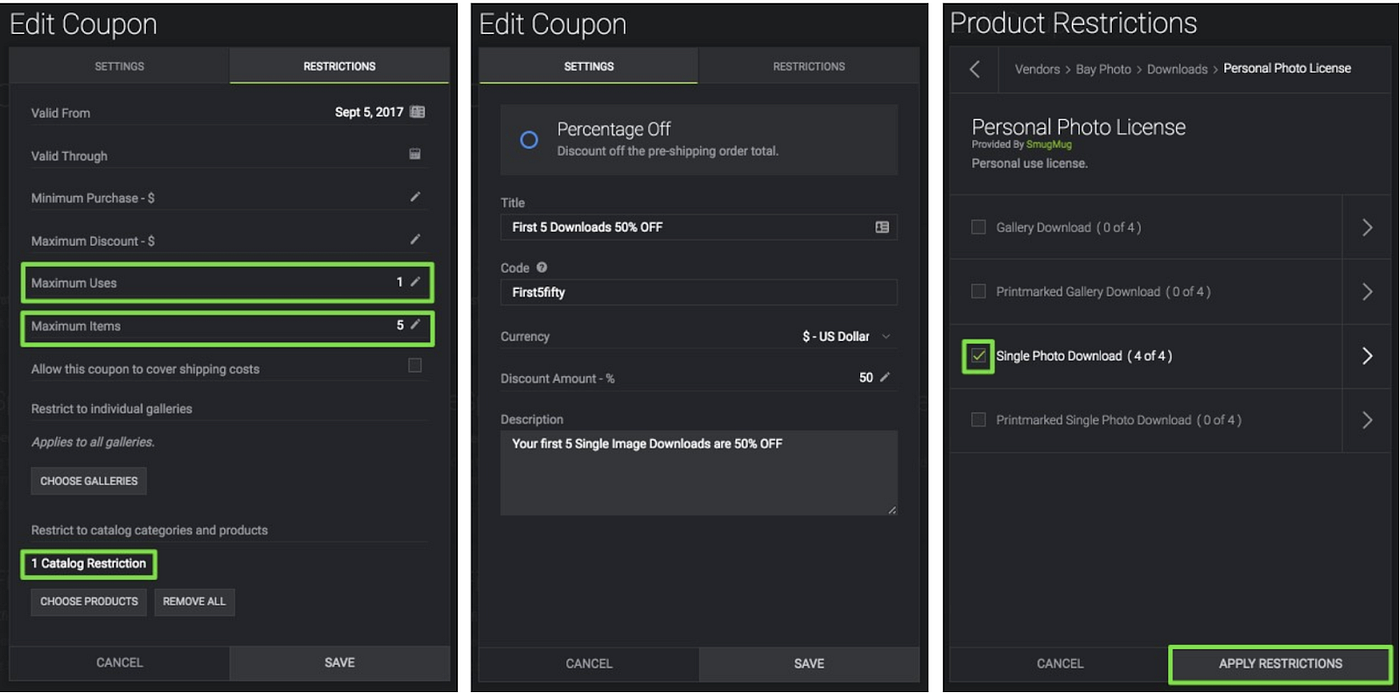
Task: Open the Valid From calendar picker
Action: click(x=418, y=112)
